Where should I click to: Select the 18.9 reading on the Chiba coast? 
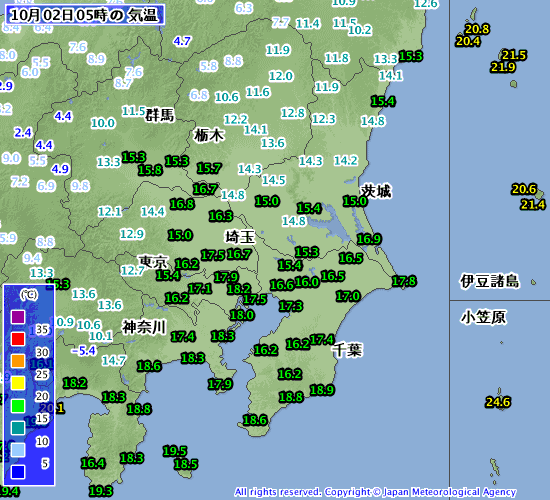point(322,390)
